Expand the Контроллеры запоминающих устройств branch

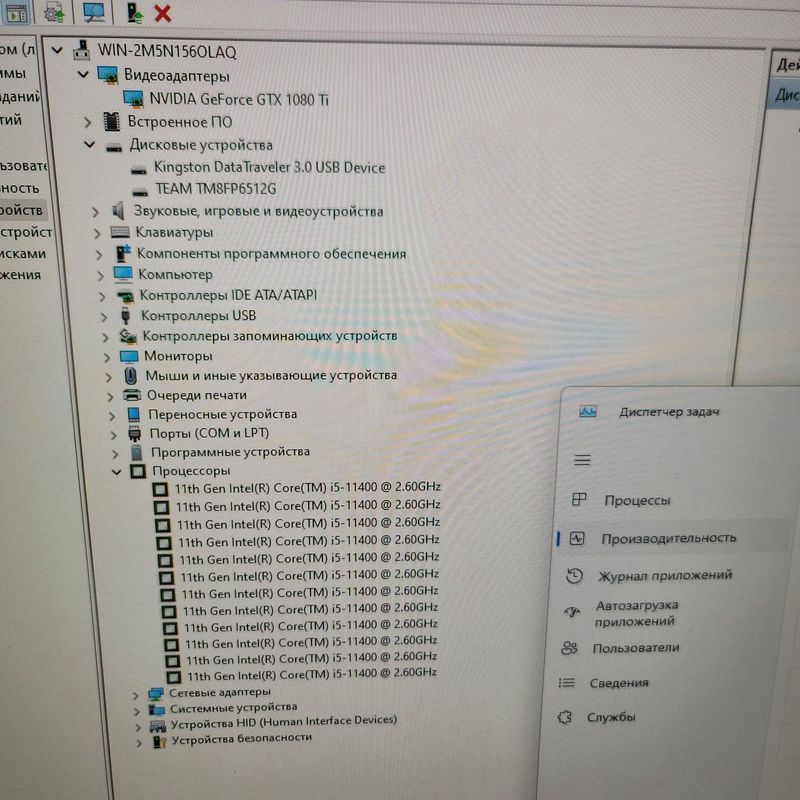pos(105,337)
